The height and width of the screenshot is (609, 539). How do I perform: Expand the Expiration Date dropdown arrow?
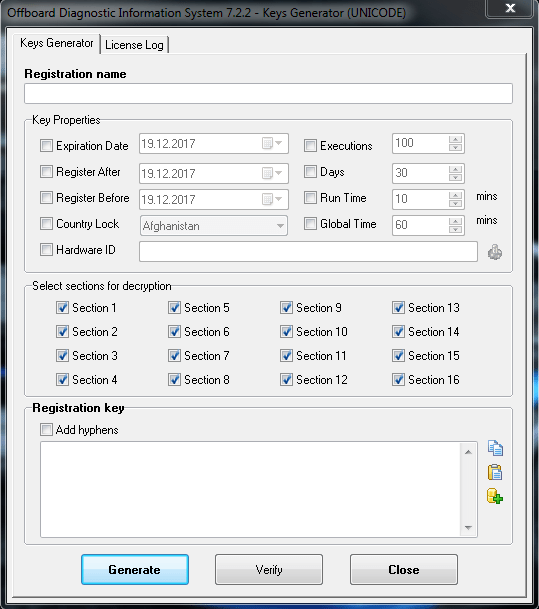pyautogui.click(x=279, y=143)
